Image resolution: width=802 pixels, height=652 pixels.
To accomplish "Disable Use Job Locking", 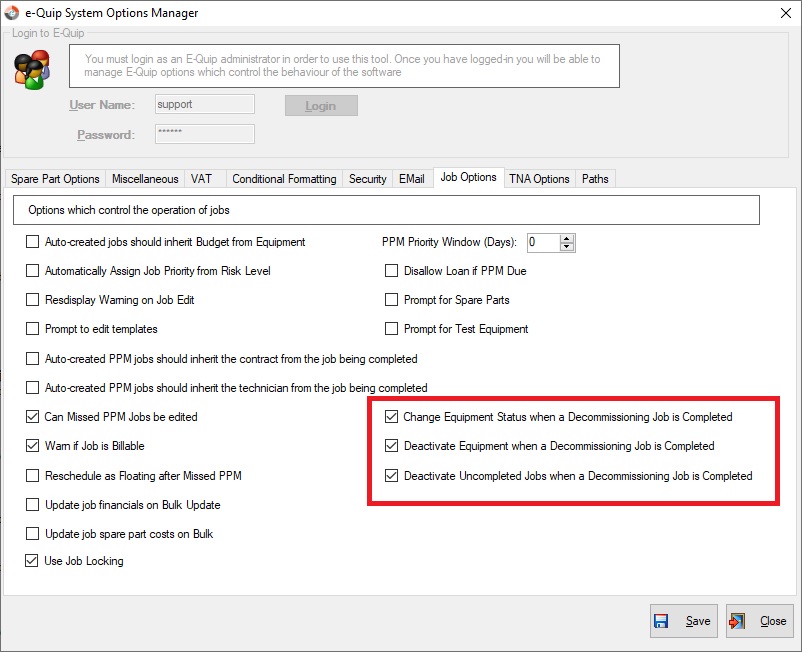I will (32, 561).
